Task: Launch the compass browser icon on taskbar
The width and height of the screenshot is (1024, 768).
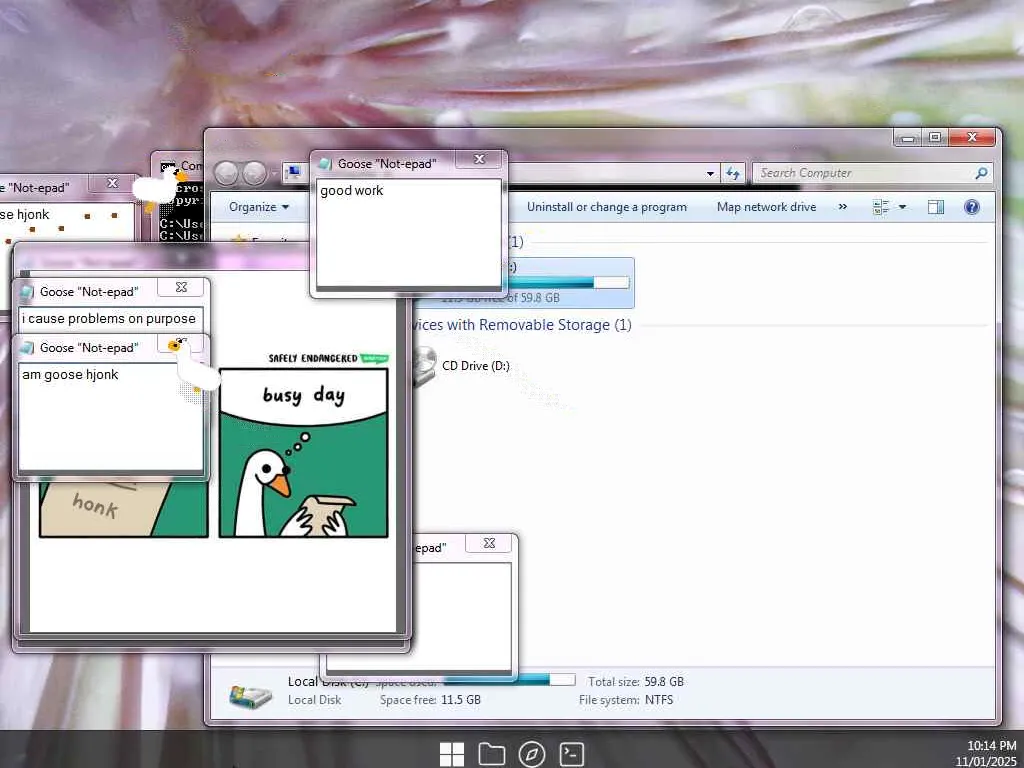Action: click(x=532, y=754)
